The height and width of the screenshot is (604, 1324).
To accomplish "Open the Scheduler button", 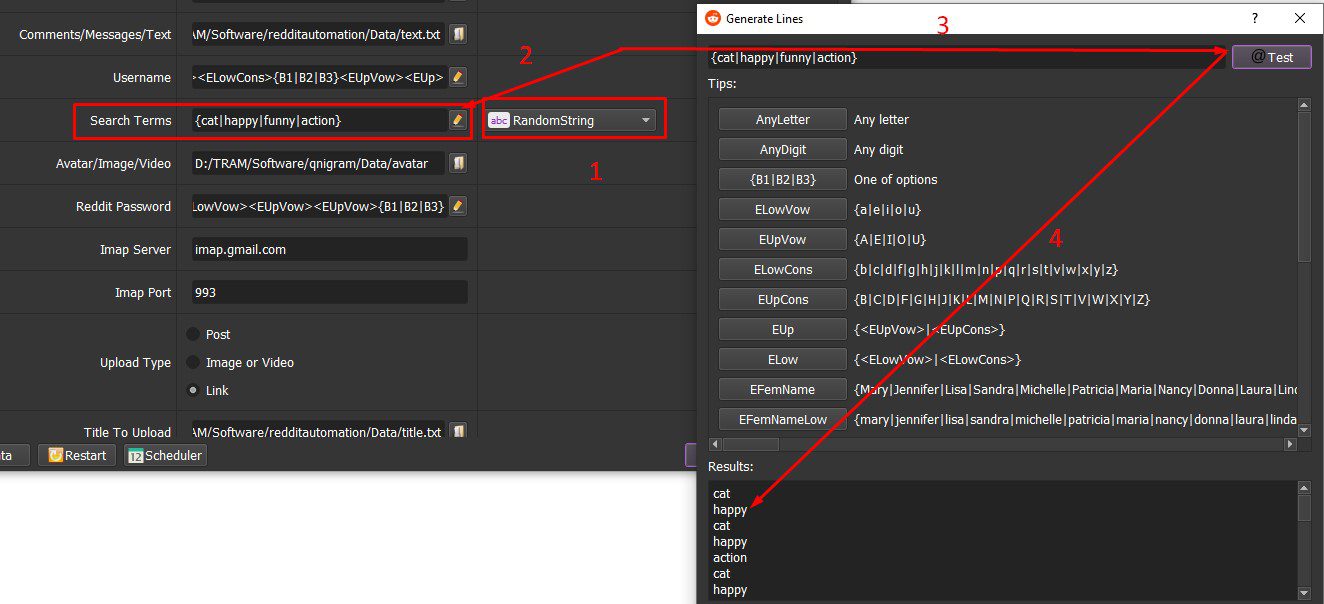I will click(165, 455).
